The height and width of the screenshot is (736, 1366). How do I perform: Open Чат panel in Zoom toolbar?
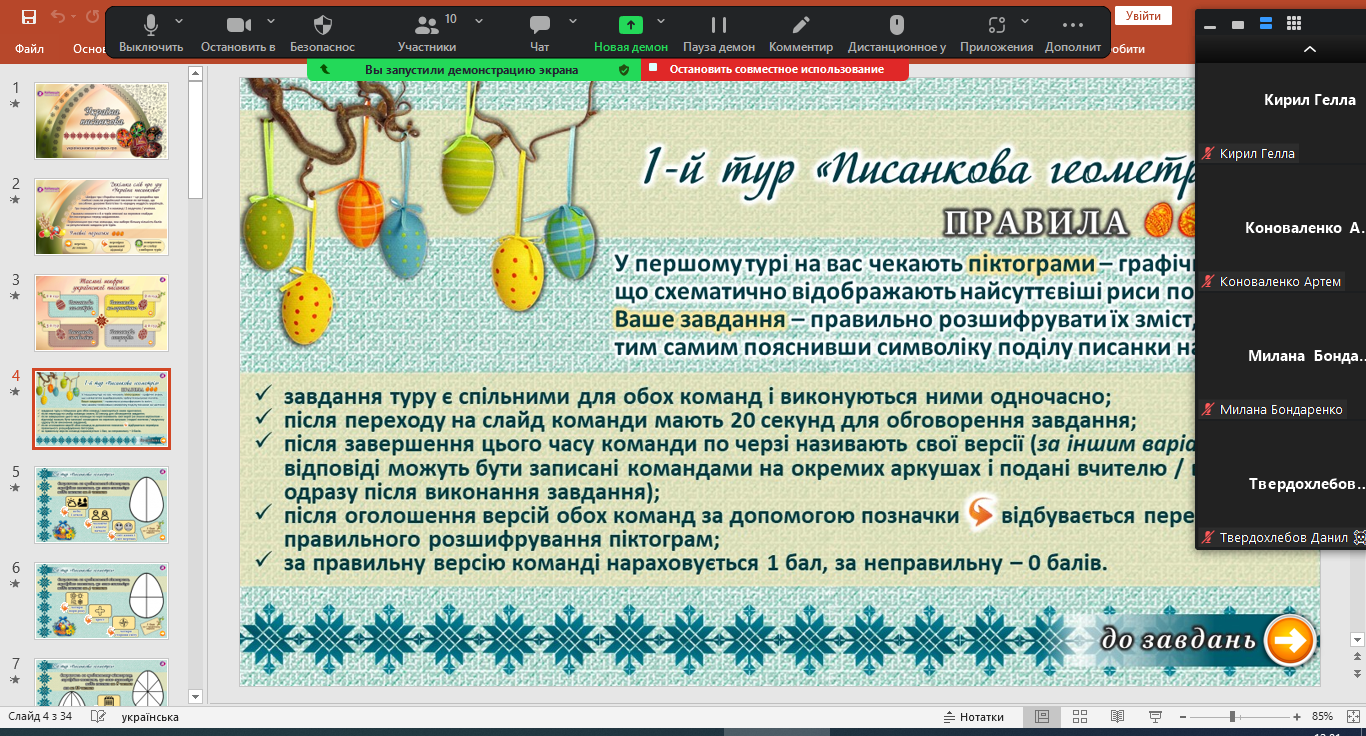pyautogui.click(x=540, y=33)
